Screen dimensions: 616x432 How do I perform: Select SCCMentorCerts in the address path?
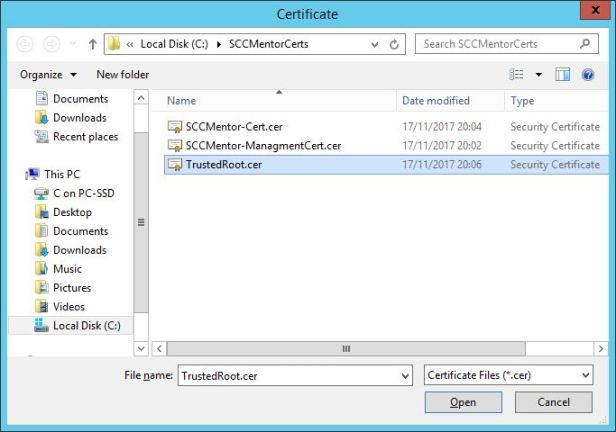(269, 44)
